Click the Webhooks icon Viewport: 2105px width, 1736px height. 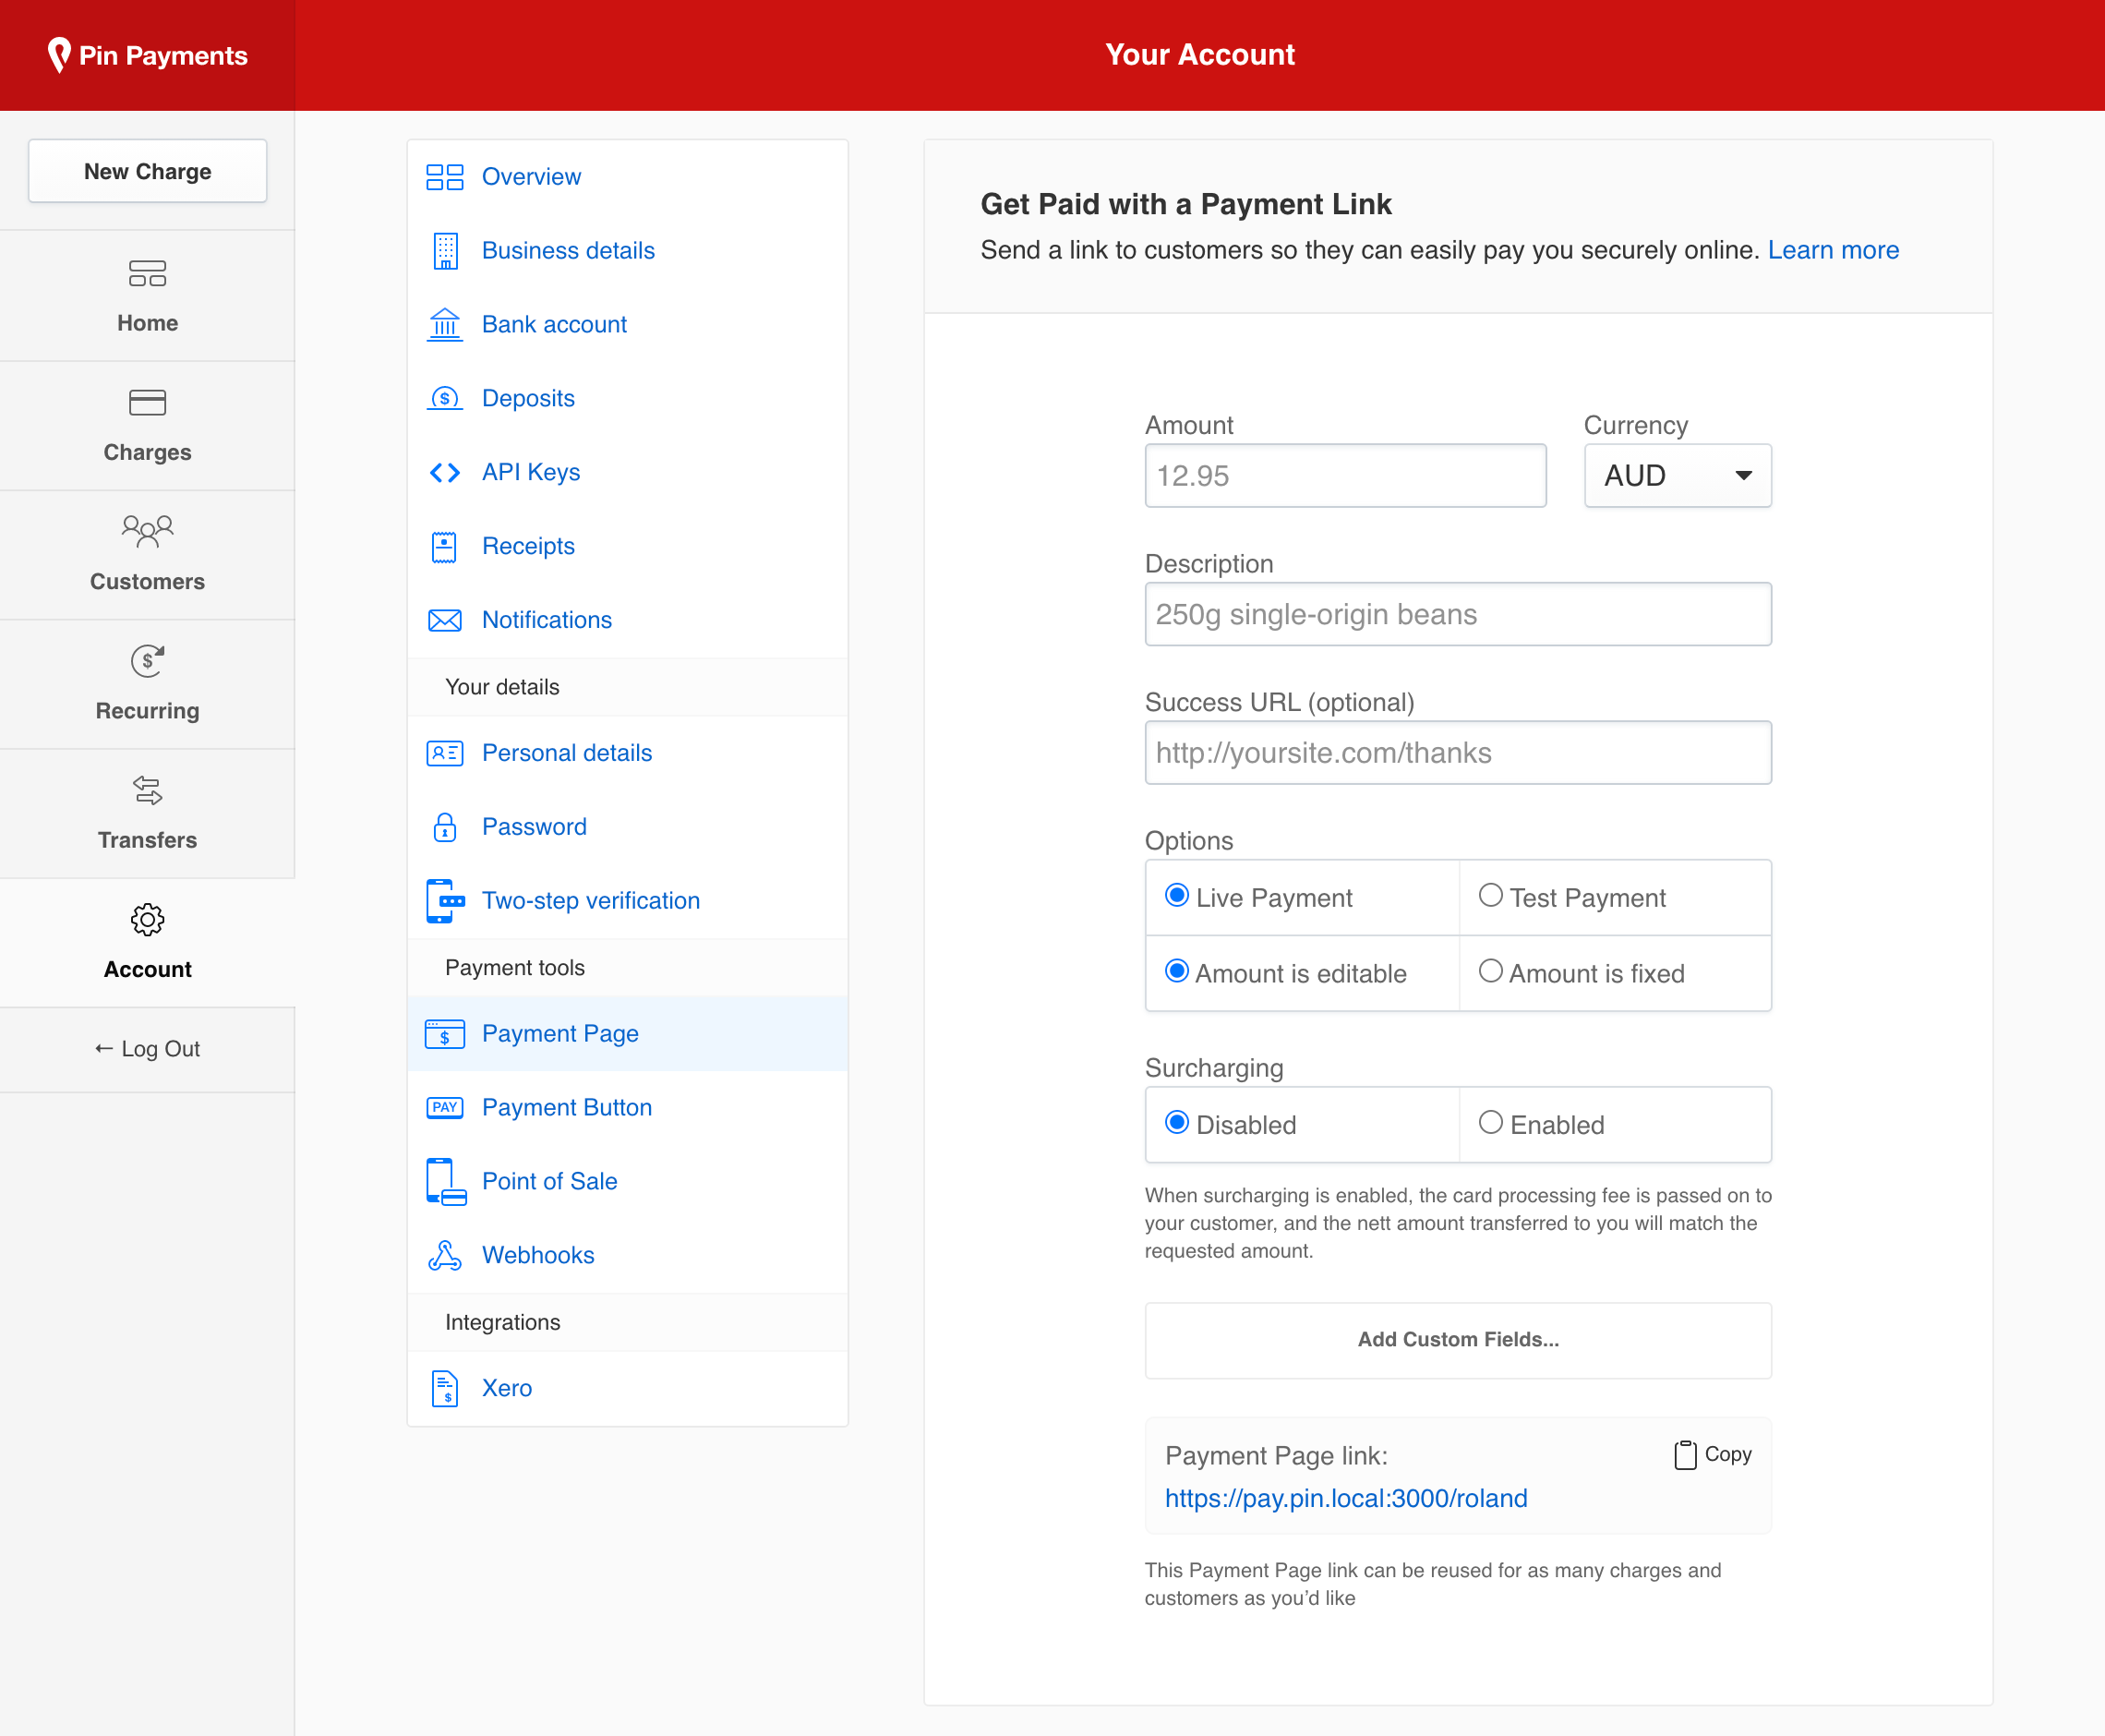coord(445,1255)
